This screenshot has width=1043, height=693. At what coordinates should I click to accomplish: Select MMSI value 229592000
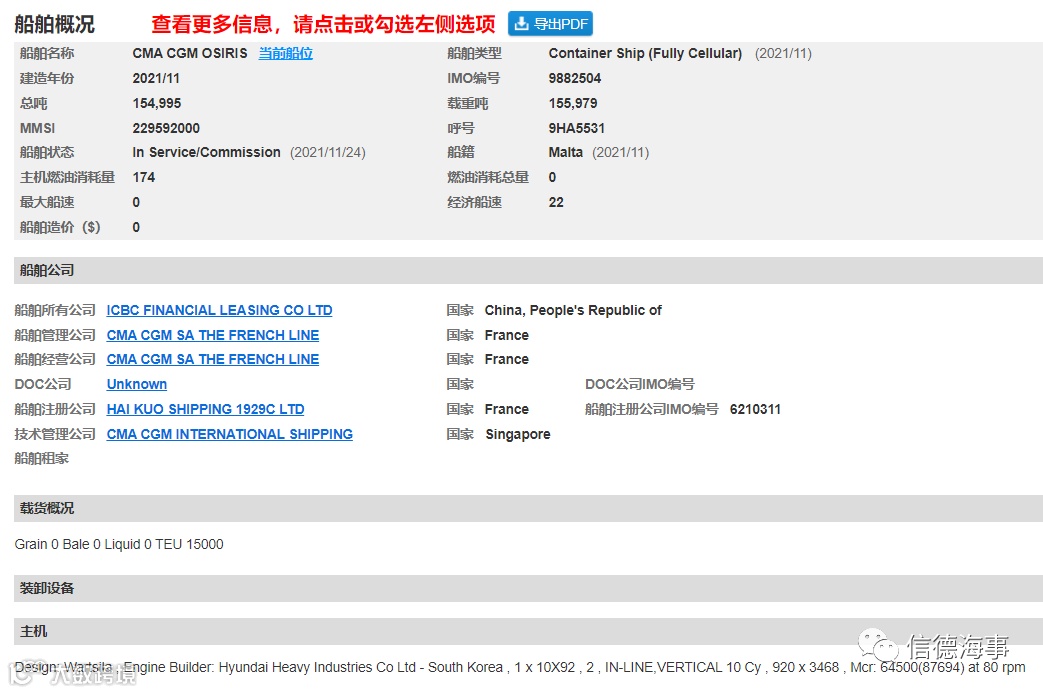click(x=166, y=128)
